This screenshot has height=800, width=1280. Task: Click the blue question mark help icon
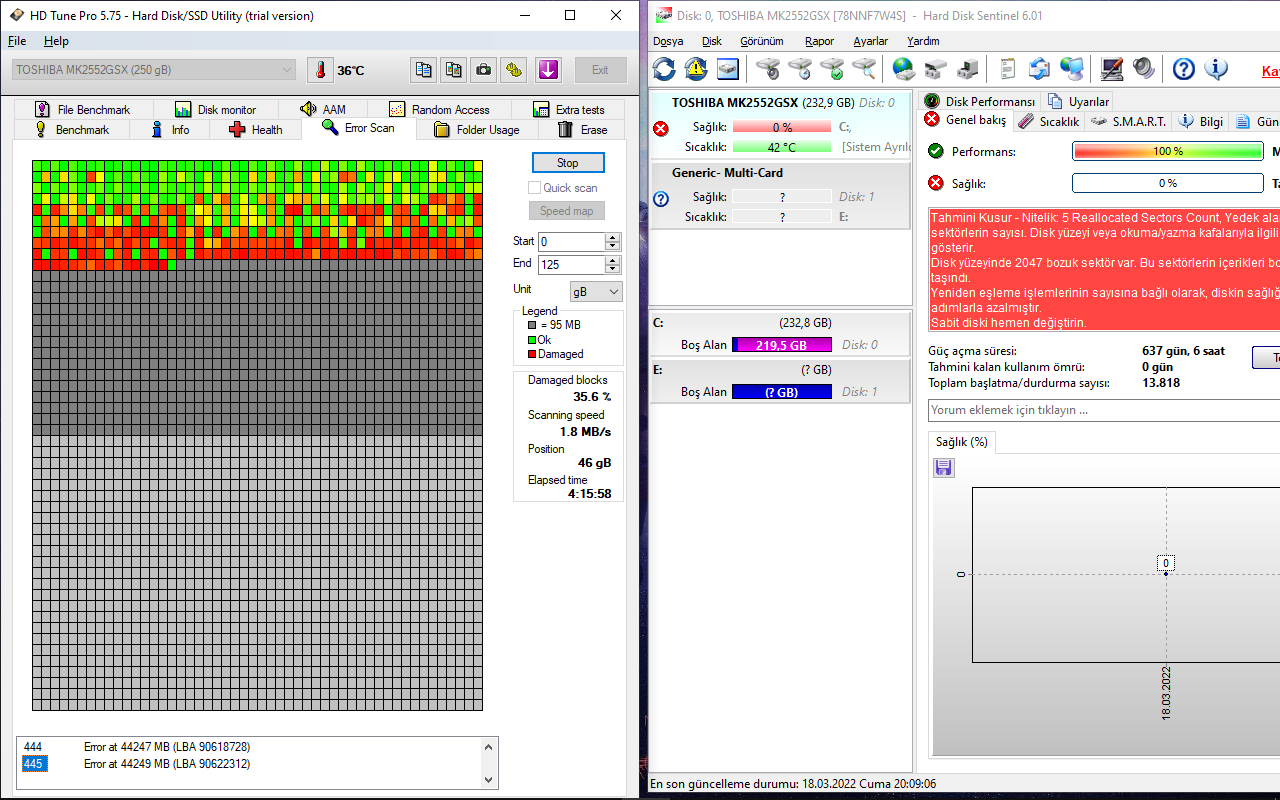[x=1184, y=69]
